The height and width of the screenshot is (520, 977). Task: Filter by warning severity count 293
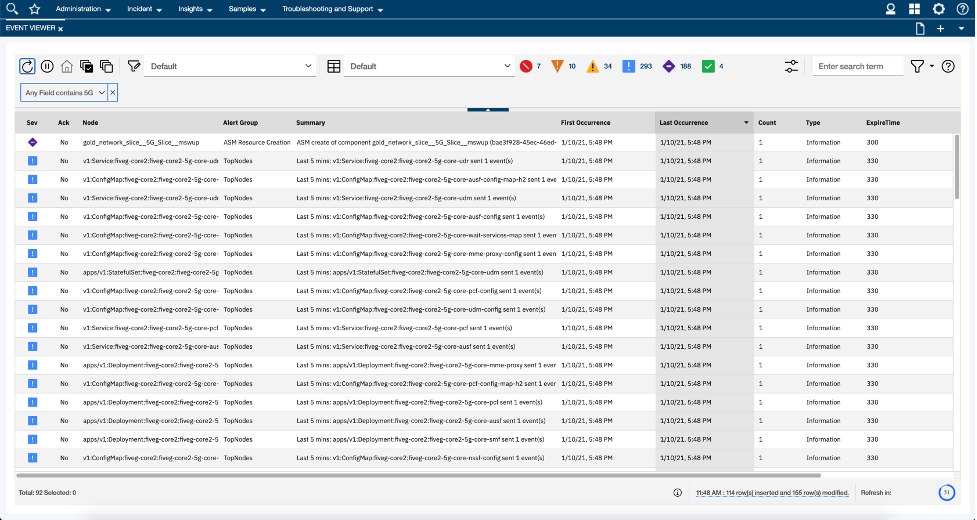(x=637, y=66)
